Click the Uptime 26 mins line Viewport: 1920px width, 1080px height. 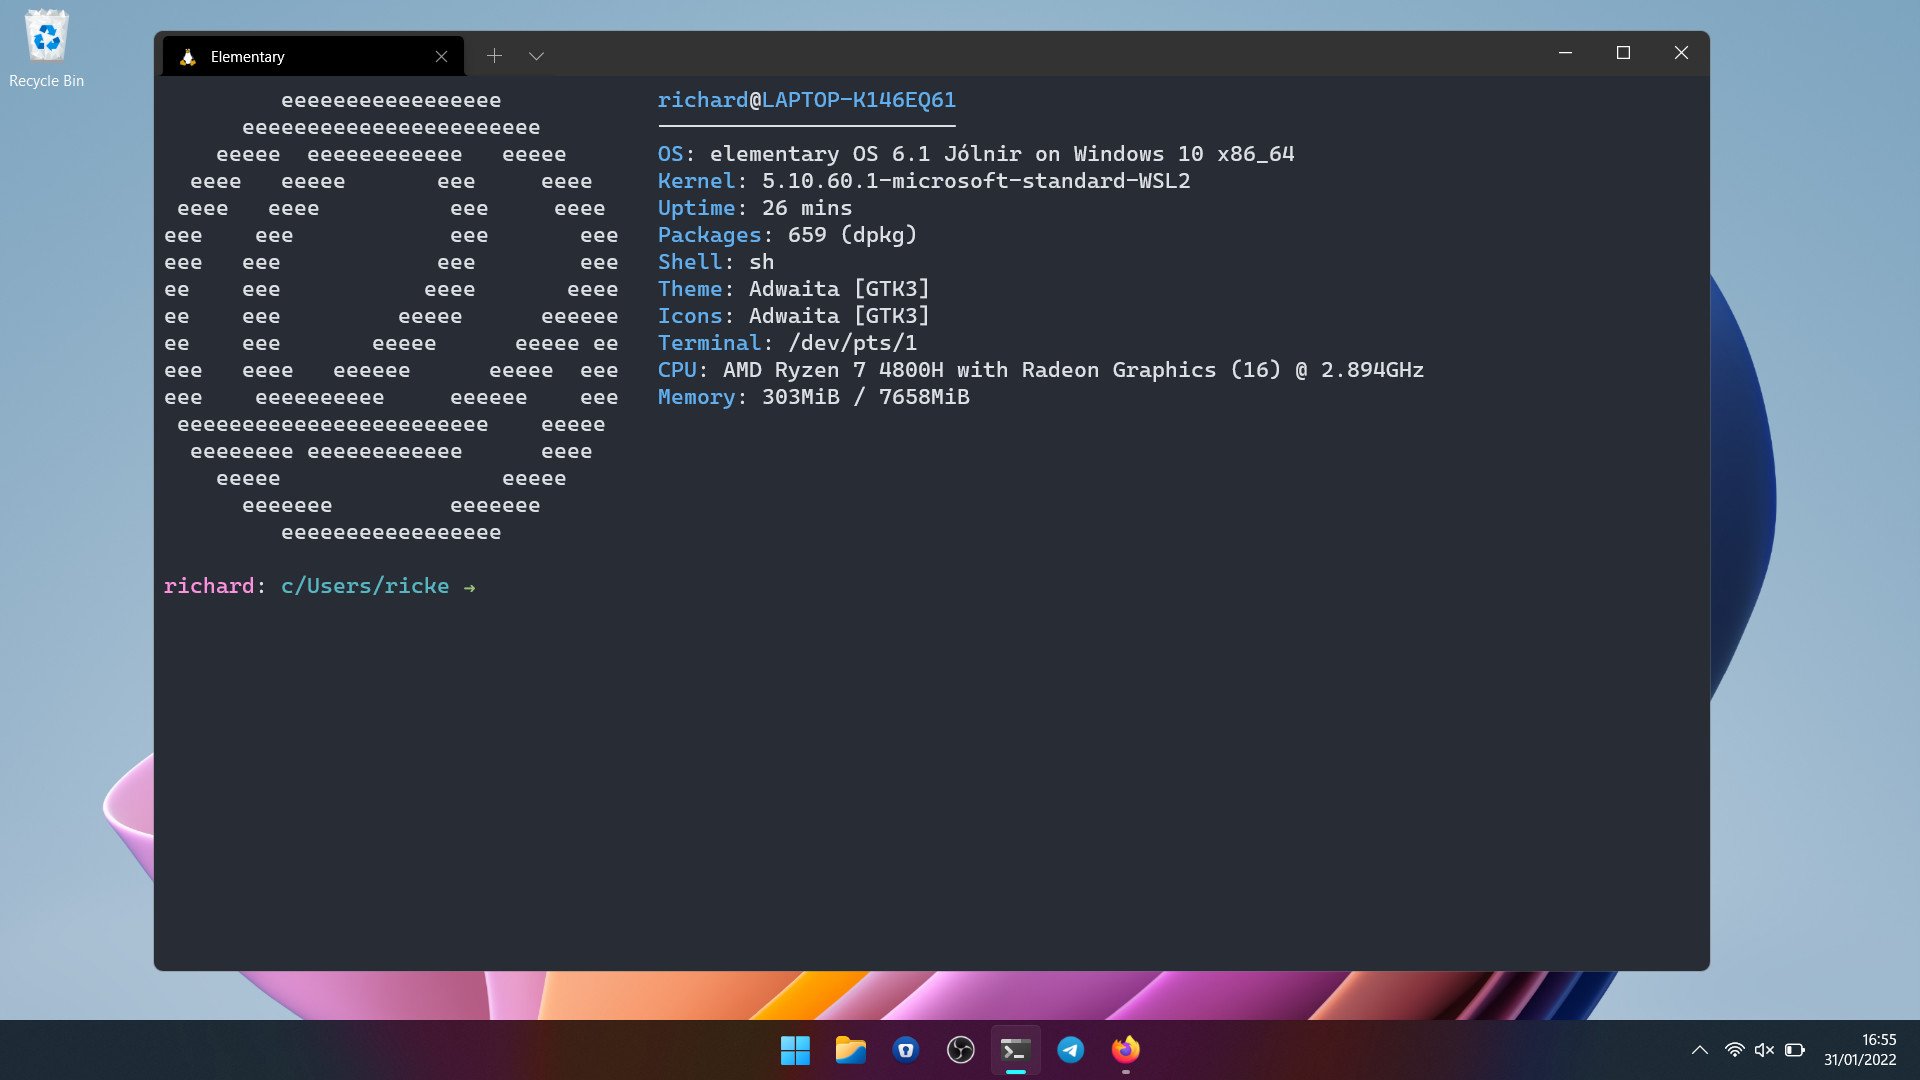(754, 208)
